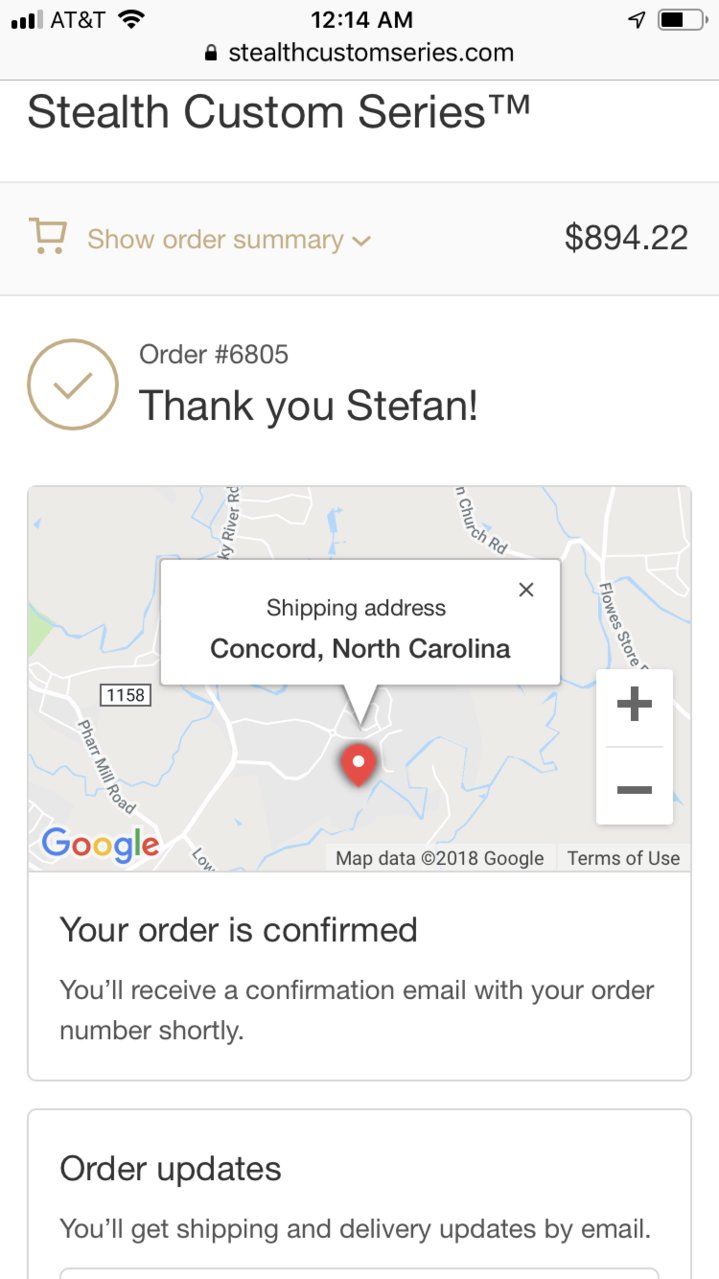
Task: Close the Shipping address popup
Action: coord(526,590)
